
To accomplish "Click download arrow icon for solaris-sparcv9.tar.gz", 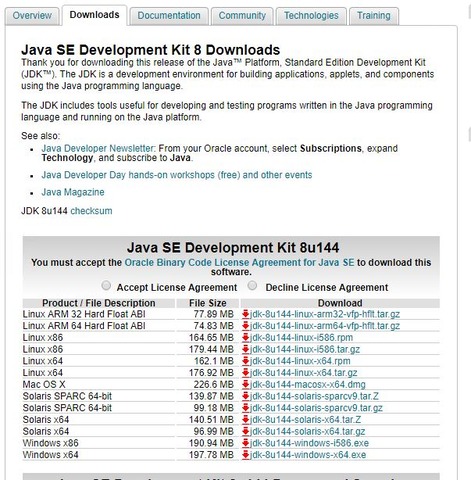I will pos(246,408).
